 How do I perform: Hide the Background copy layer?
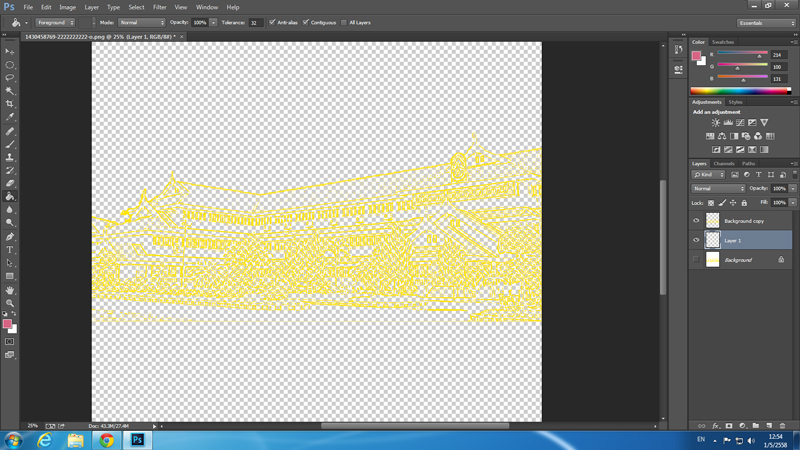tap(696, 221)
